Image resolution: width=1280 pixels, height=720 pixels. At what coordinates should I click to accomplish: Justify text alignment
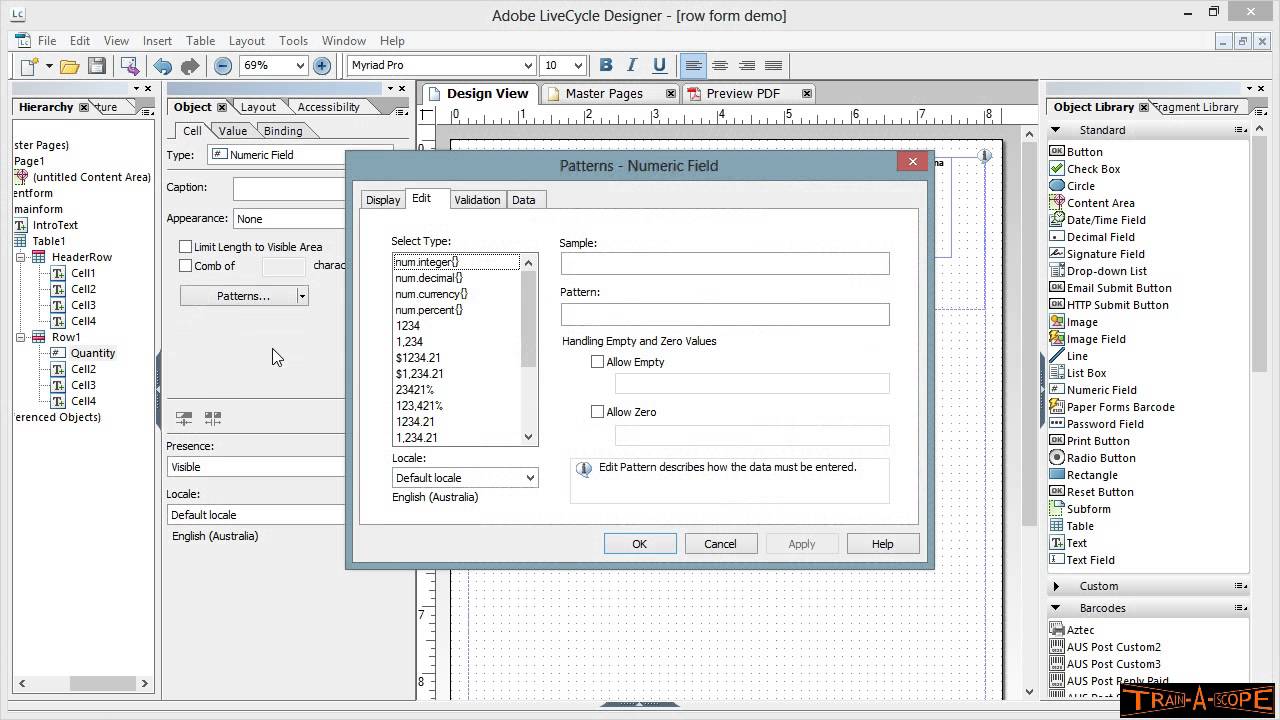click(773, 65)
